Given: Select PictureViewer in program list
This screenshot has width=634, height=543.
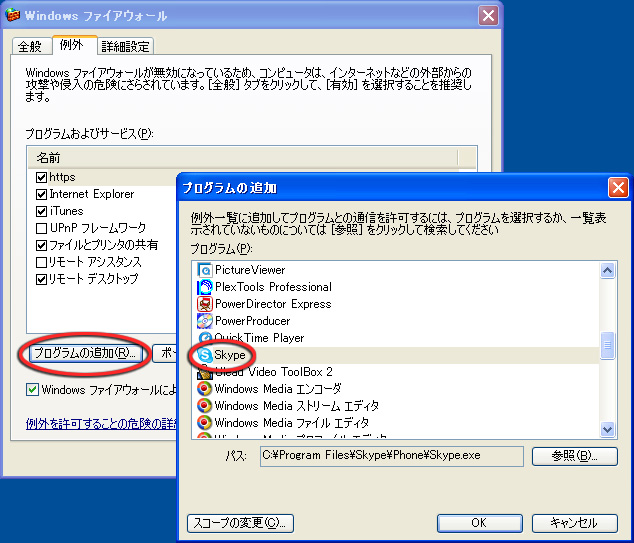Looking at the screenshot, I should (x=250, y=270).
